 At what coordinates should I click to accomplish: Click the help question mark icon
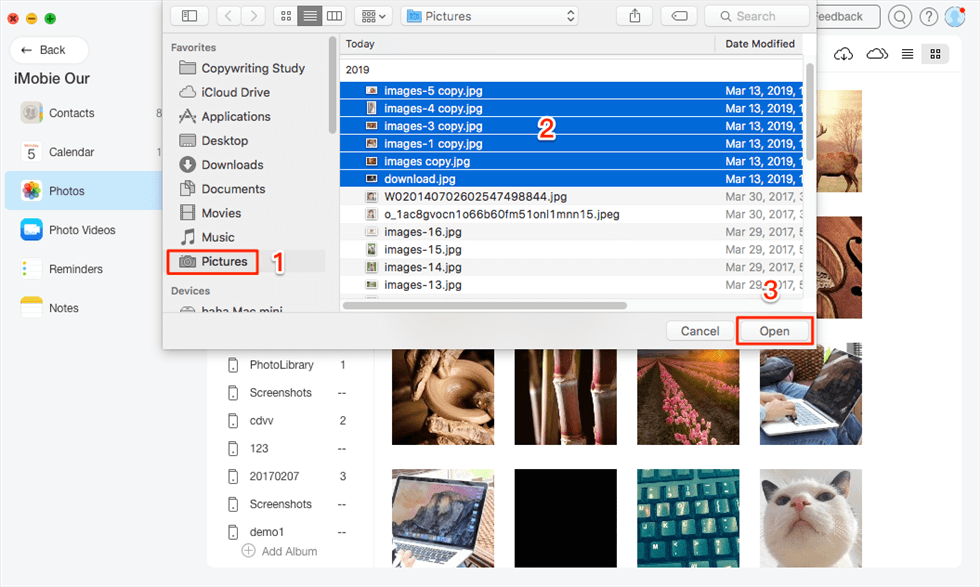pos(928,17)
